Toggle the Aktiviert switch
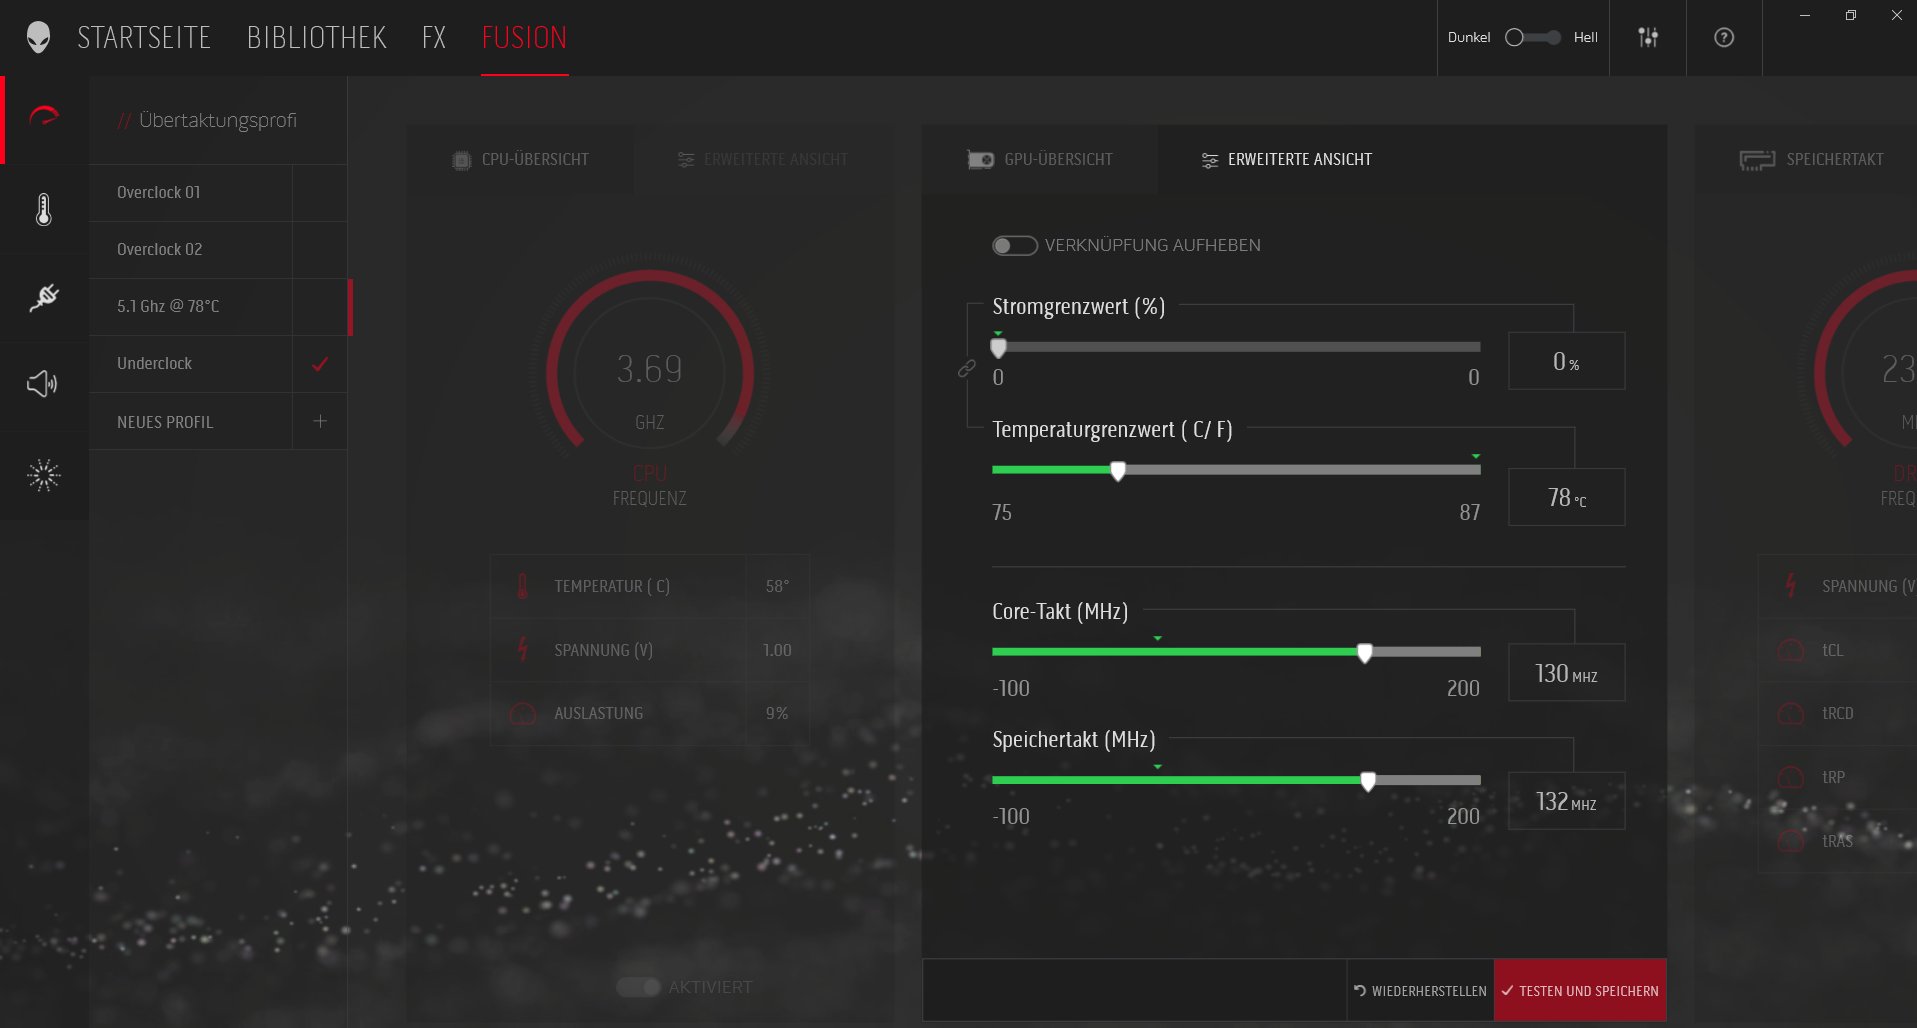This screenshot has width=1917, height=1028. [638, 987]
